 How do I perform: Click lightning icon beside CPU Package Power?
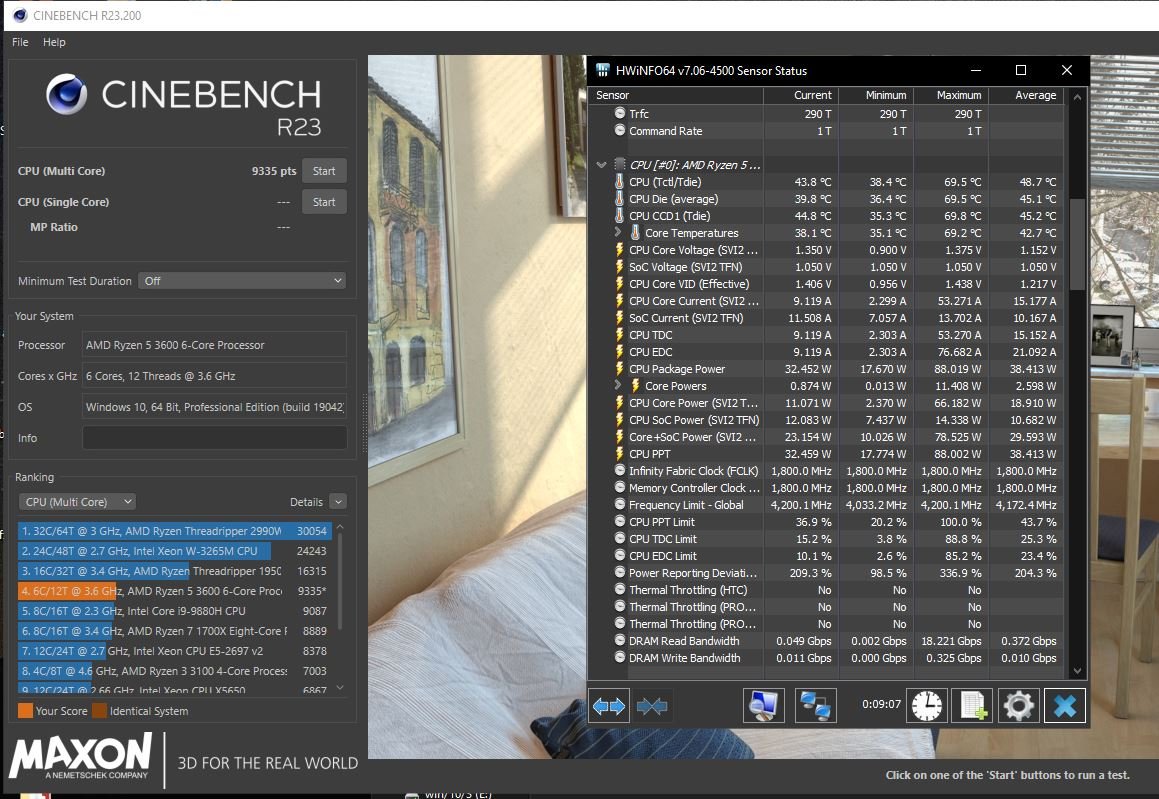619,369
